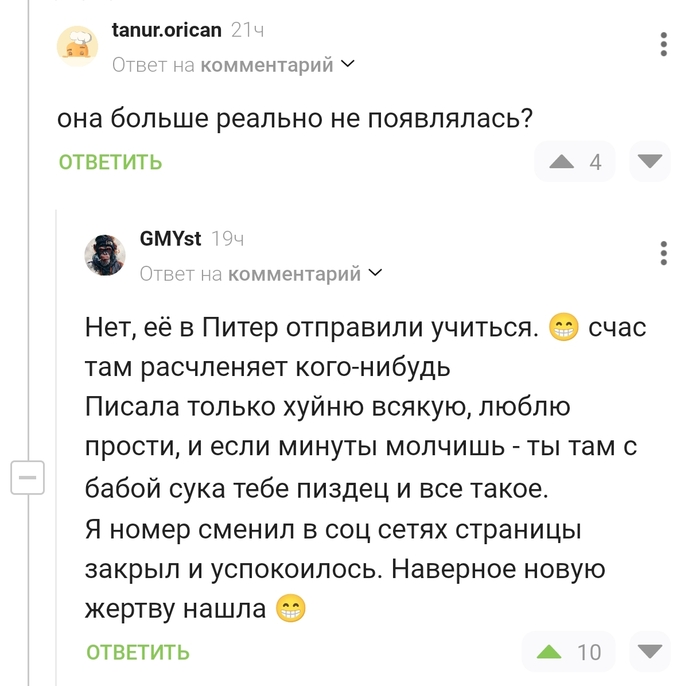Click the GMYst monkey avatar
The height and width of the screenshot is (686, 700).
pyautogui.click(x=105, y=255)
